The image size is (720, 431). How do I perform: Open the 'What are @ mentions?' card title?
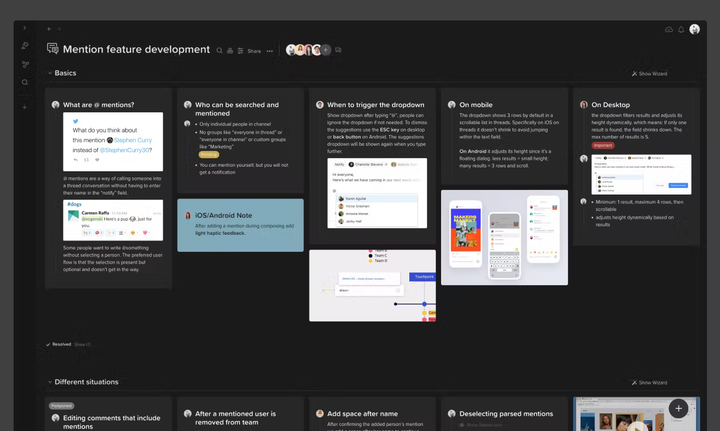click(x=98, y=105)
